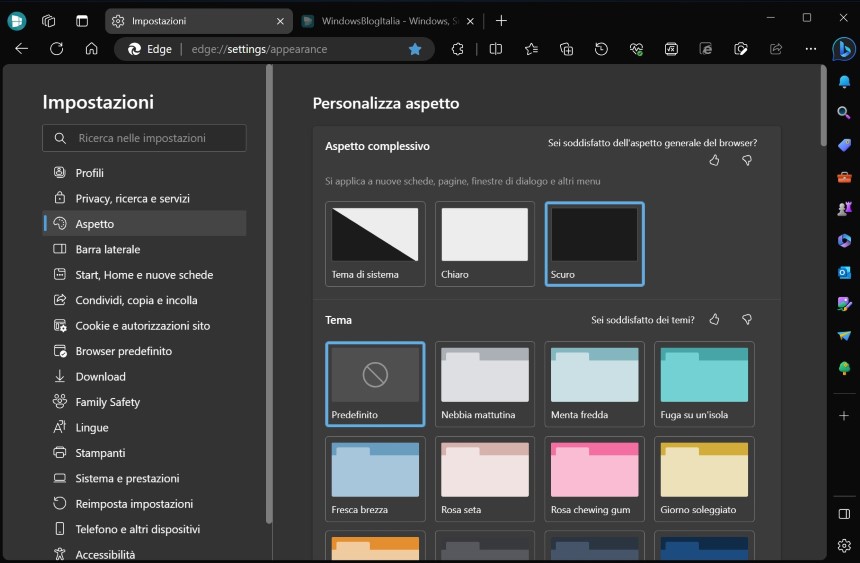Open the Drop paper plane sidebar icon
Screen dimensions: 860x563
(x=845, y=336)
